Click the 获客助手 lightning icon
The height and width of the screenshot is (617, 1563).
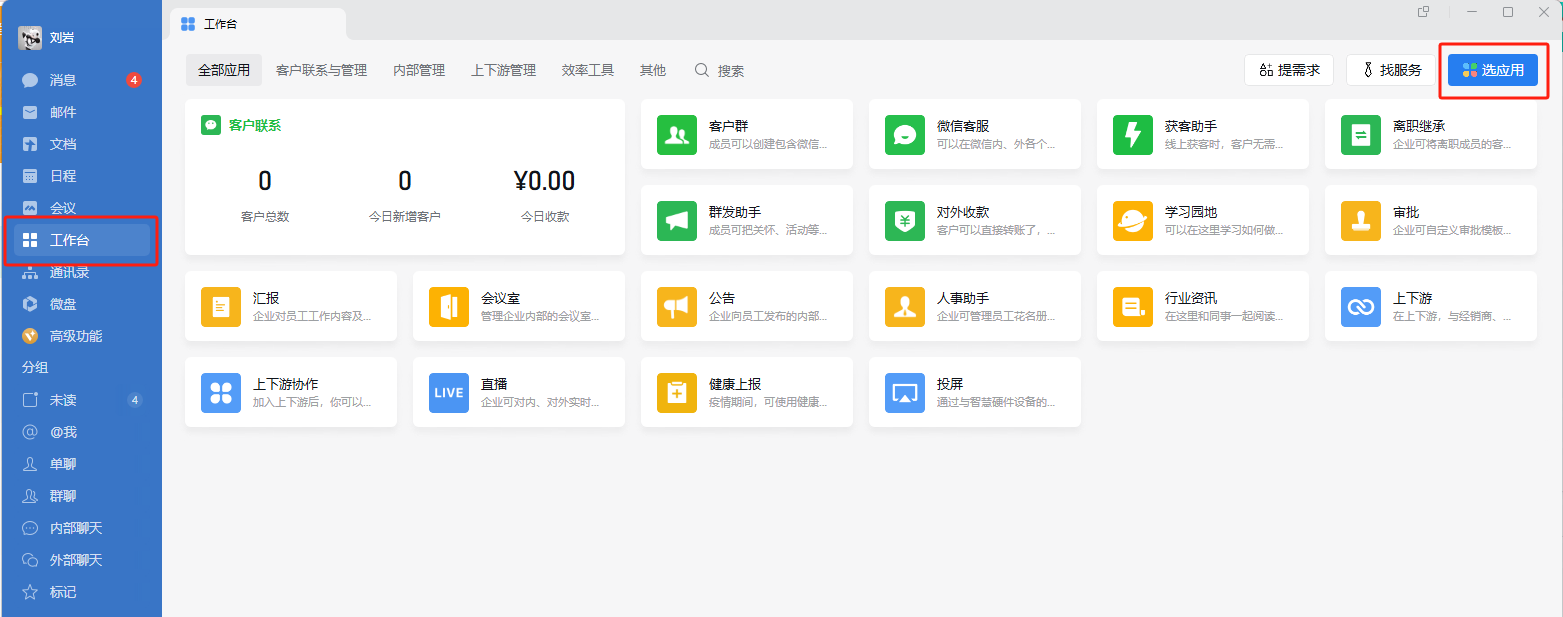pos(1133,134)
